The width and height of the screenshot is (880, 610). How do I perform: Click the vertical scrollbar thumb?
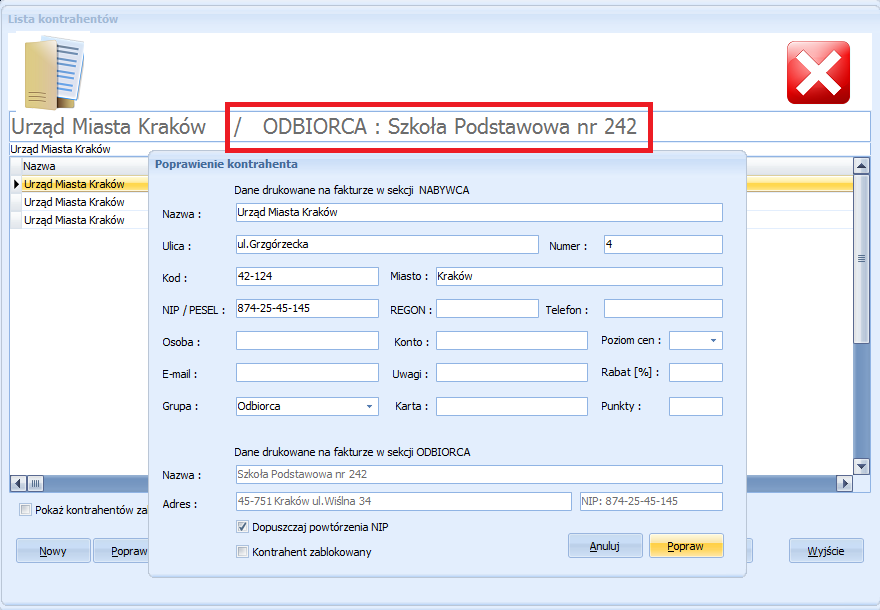(861, 259)
